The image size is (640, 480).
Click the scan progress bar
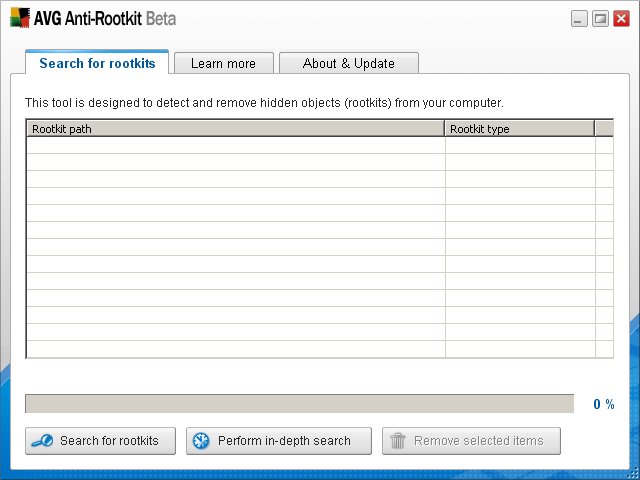point(300,404)
